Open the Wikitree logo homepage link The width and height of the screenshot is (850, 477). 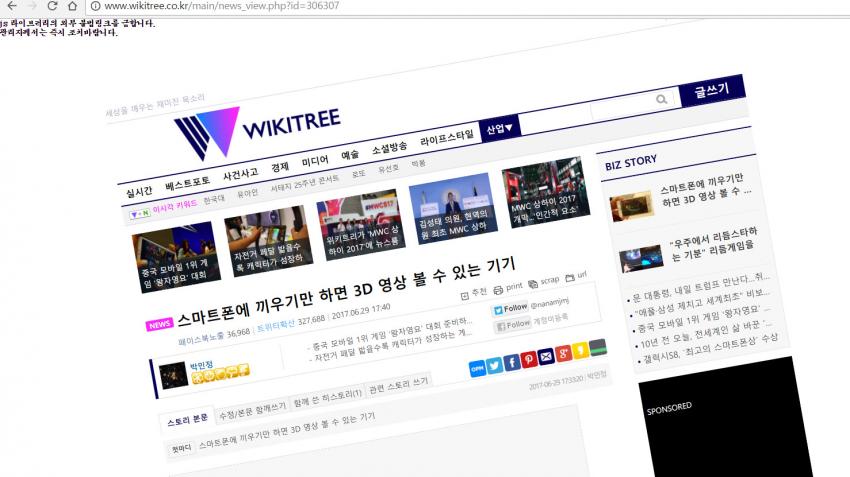click(x=258, y=132)
